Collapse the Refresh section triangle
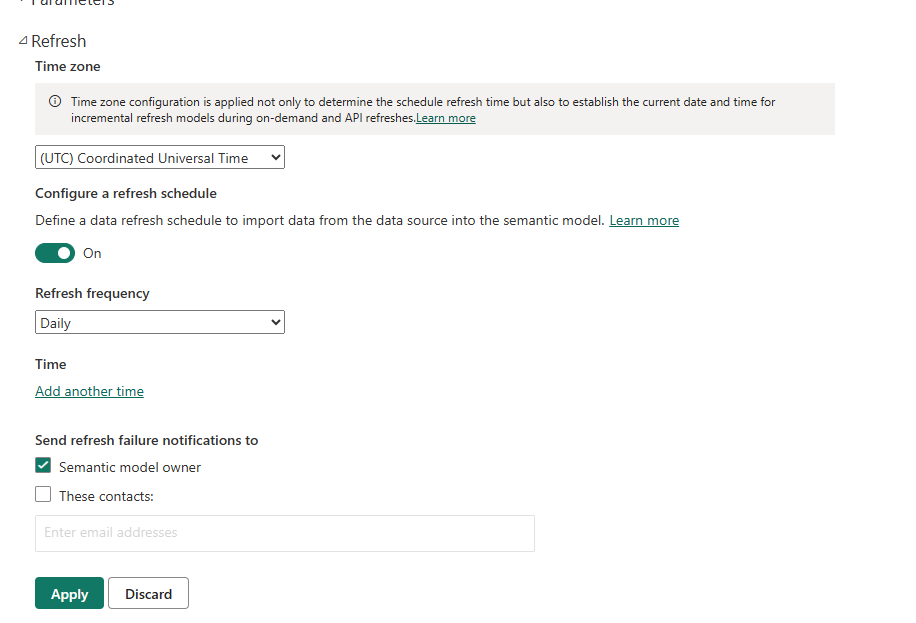The height and width of the screenshot is (623, 916). [23, 41]
